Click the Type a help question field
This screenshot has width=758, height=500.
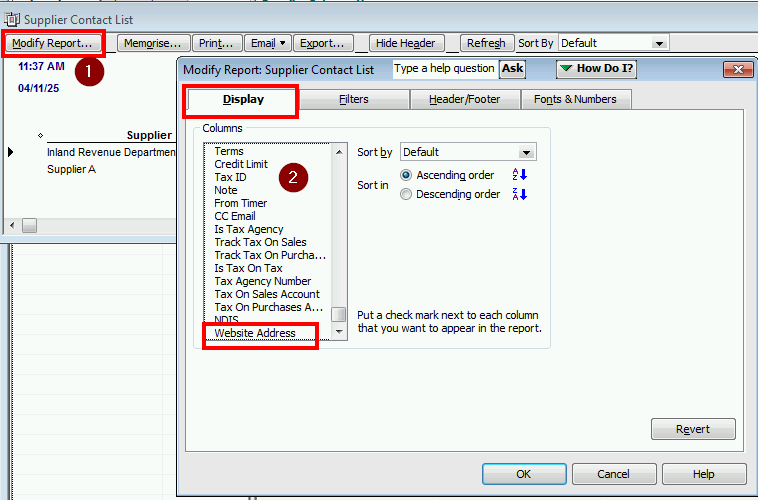[445, 69]
